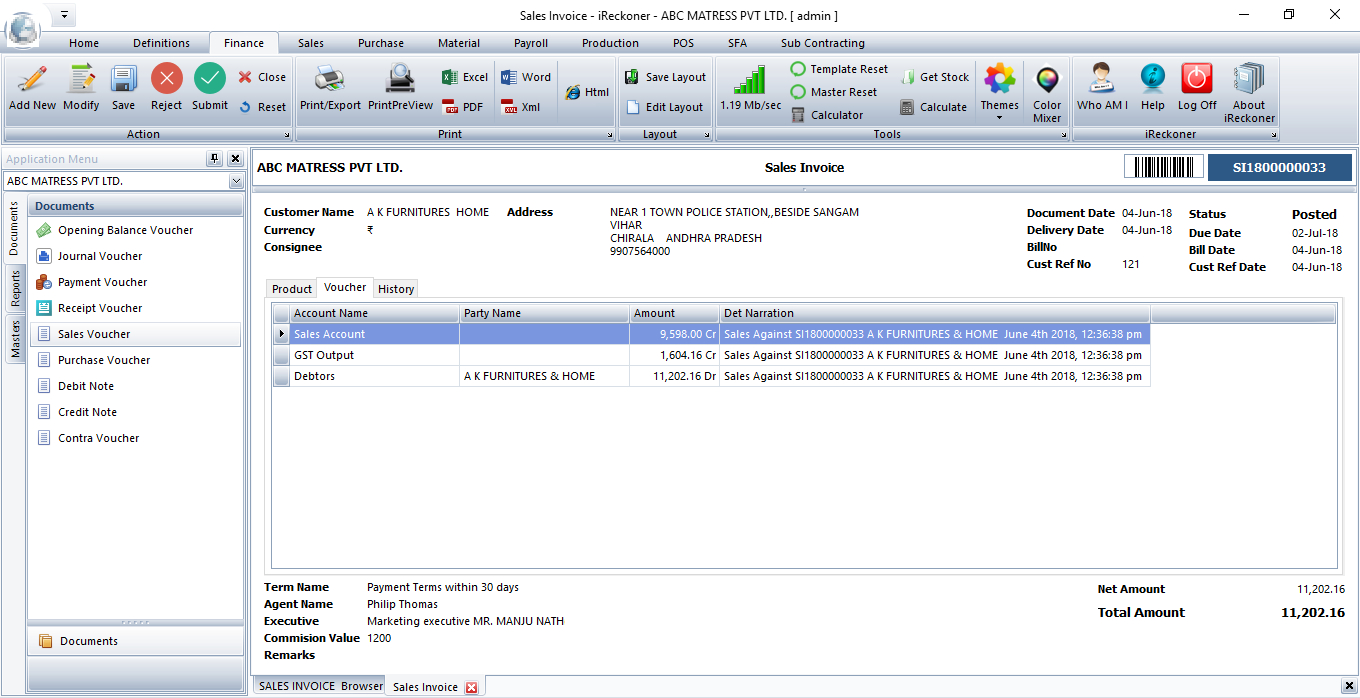The image size is (1360, 698).
Task: Switch to the Sales ribbon tab
Action: pyautogui.click(x=311, y=43)
